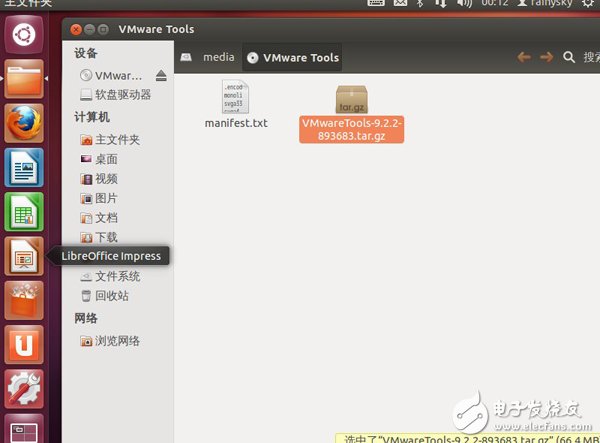Screen dimensions: 600x443
Task: Open the network indicator in top panel
Action: (x=440, y=3)
